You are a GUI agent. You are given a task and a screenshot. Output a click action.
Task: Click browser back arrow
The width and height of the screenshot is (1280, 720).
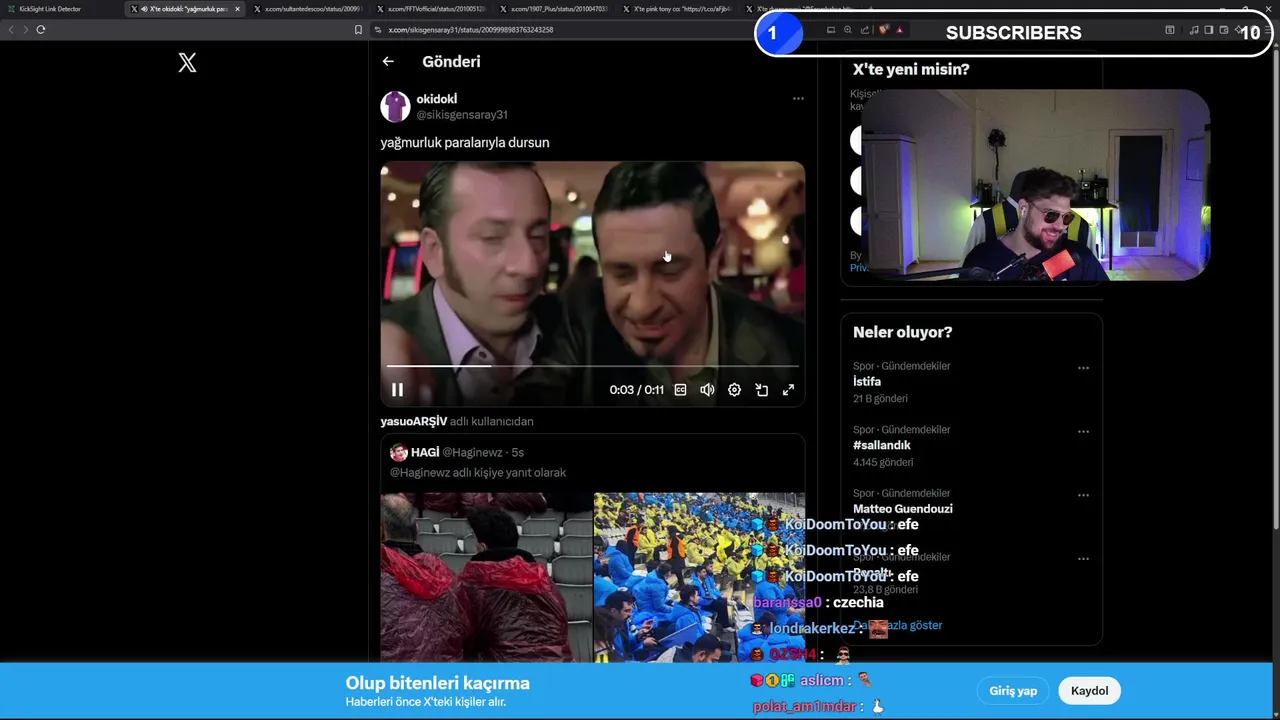pyautogui.click(x=11, y=30)
